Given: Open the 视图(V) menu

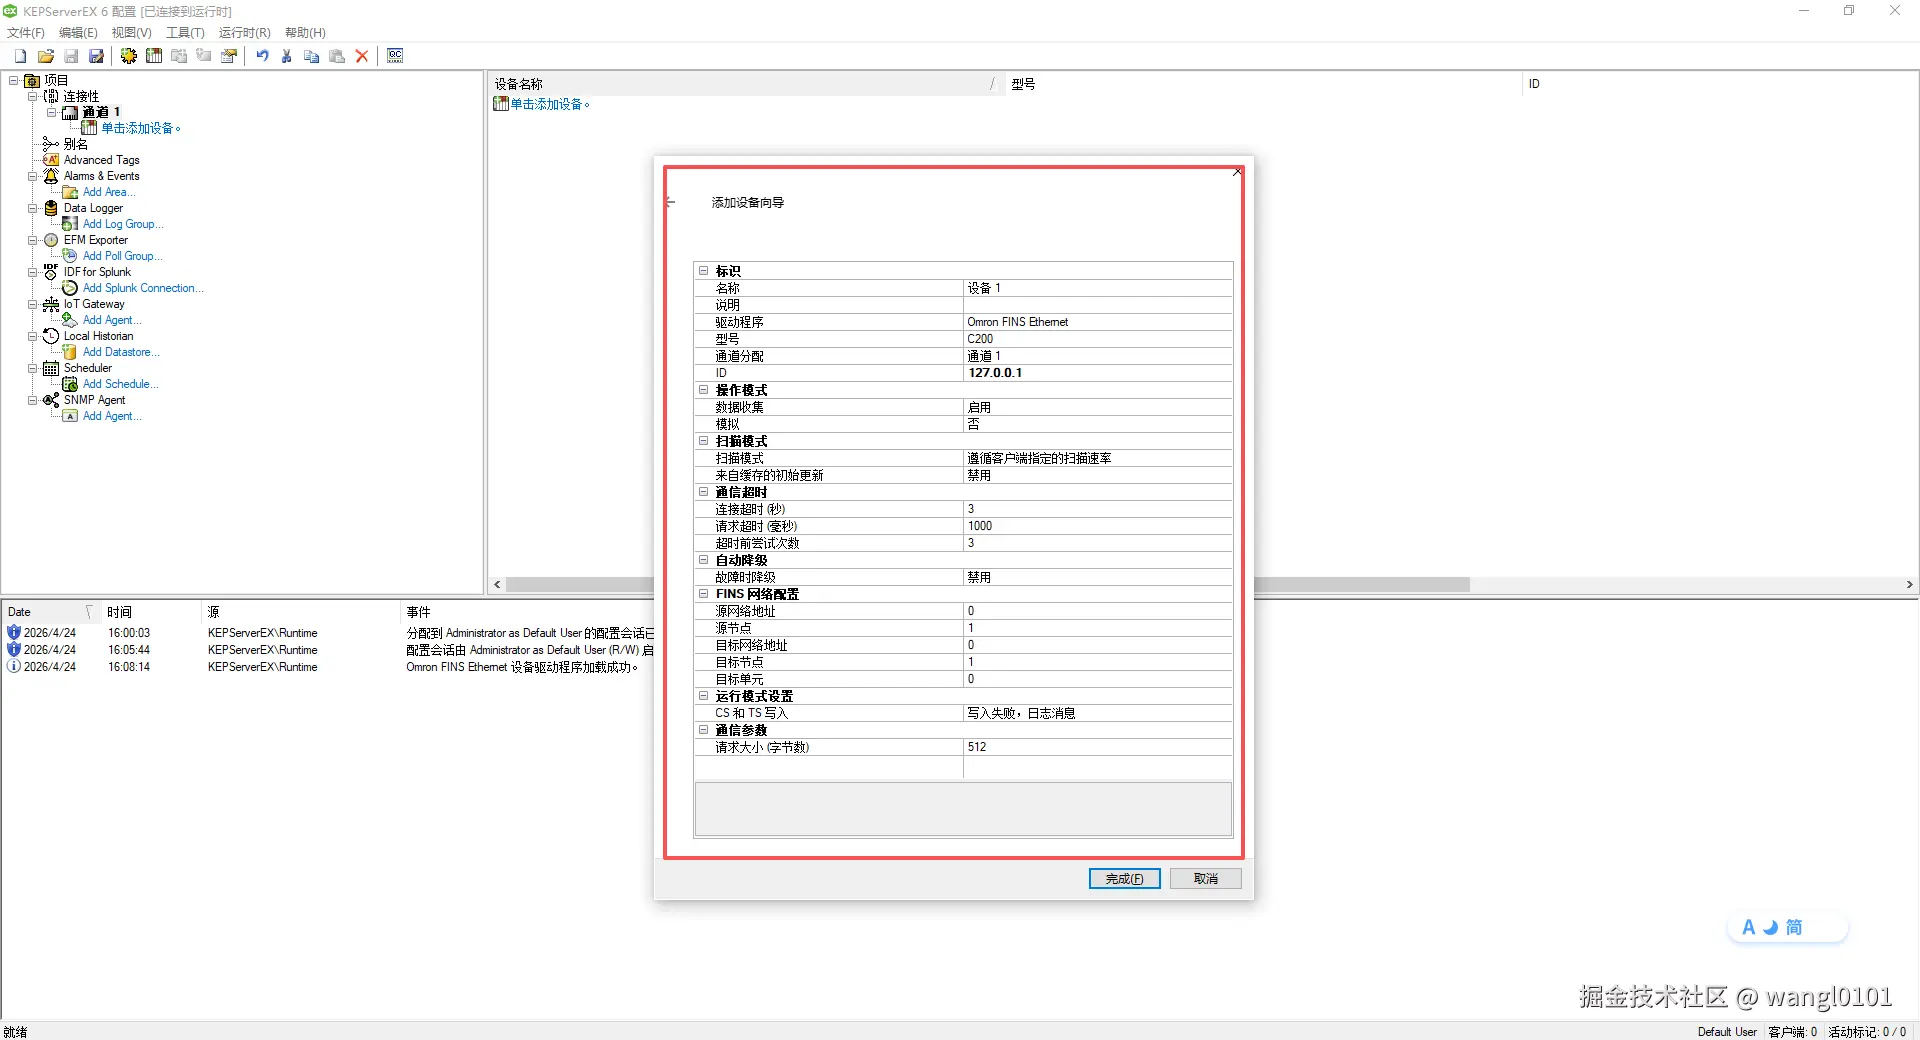Looking at the screenshot, I should pyautogui.click(x=131, y=33).
